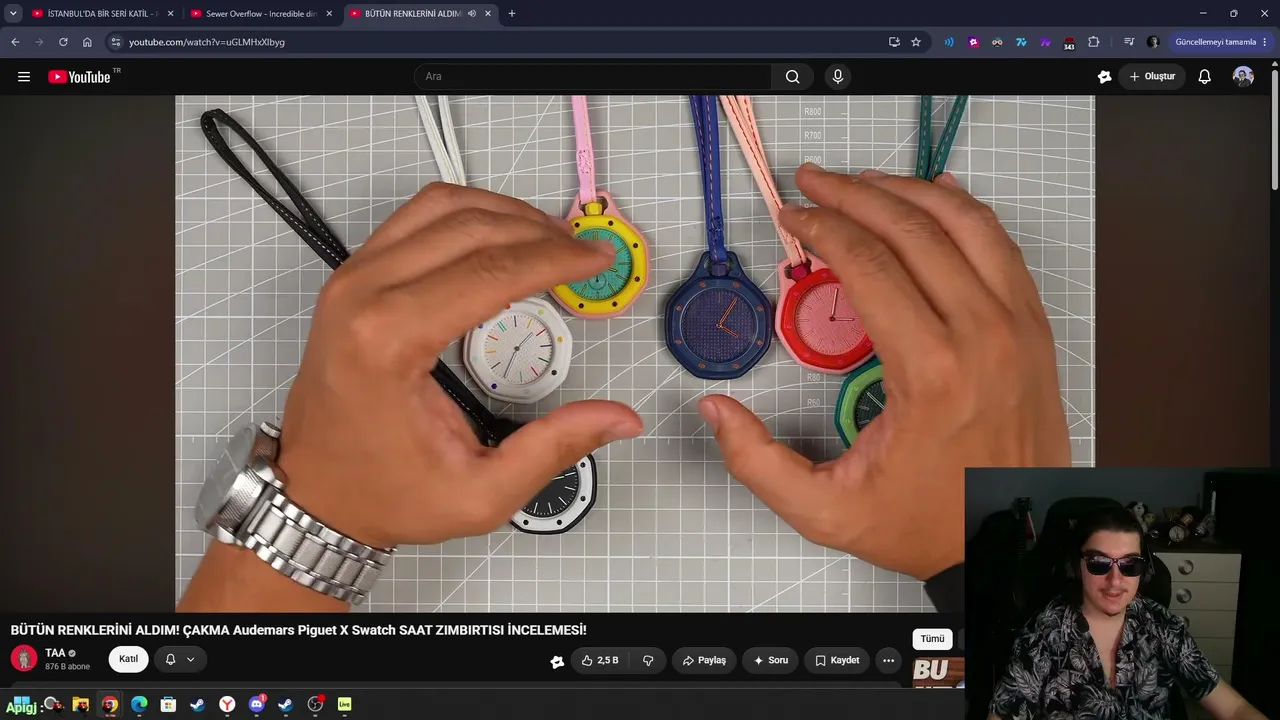The width and height of the screenshot is (1280, 720).
Task: Open the TAA channel avatar
Action: (24, 658)
